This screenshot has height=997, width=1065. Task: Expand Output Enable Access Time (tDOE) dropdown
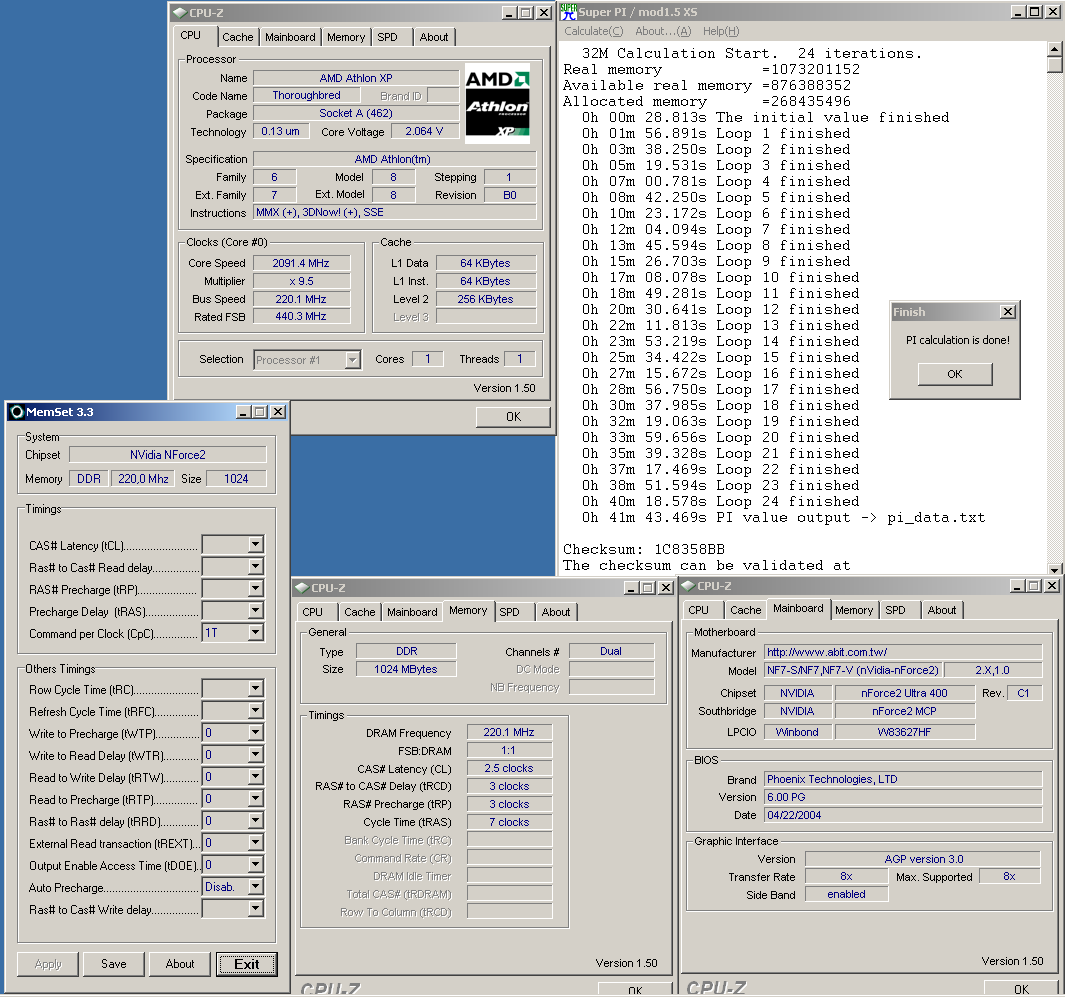click(255, 865)
